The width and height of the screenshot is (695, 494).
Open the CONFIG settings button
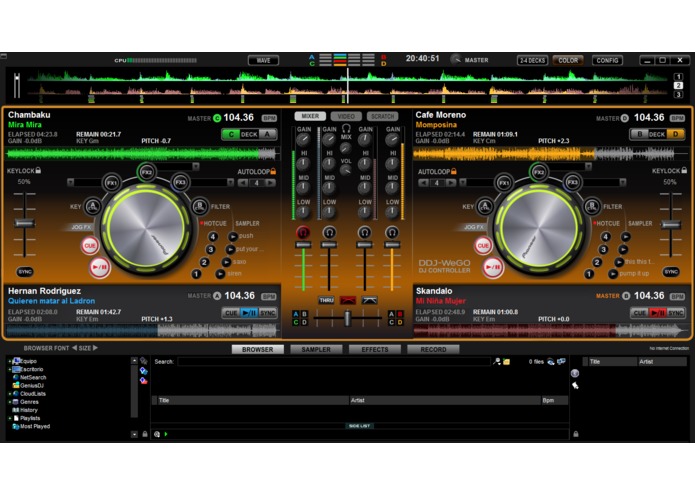pos(607,60)
